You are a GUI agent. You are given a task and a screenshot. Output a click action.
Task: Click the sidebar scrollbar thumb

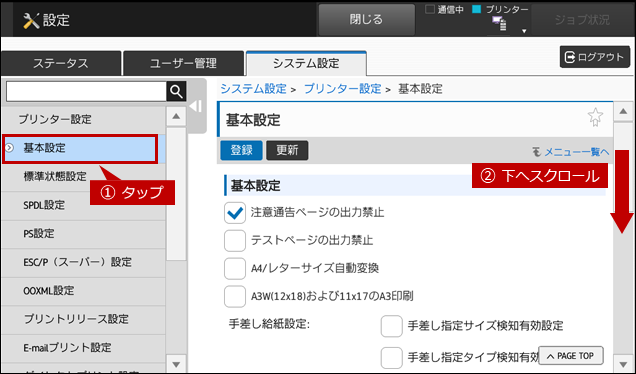176,194
